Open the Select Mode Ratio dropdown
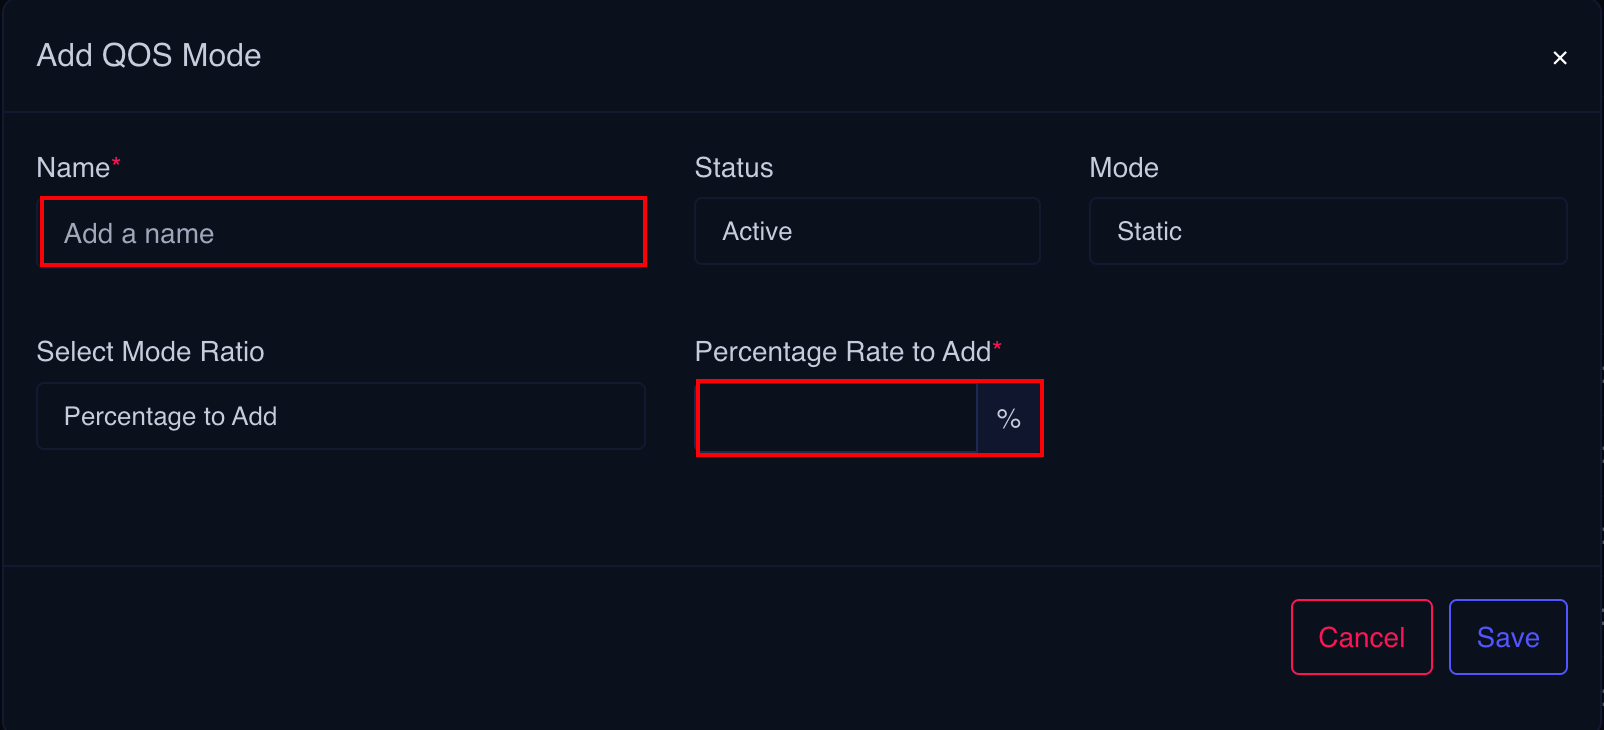 click(x=341, y=416)
